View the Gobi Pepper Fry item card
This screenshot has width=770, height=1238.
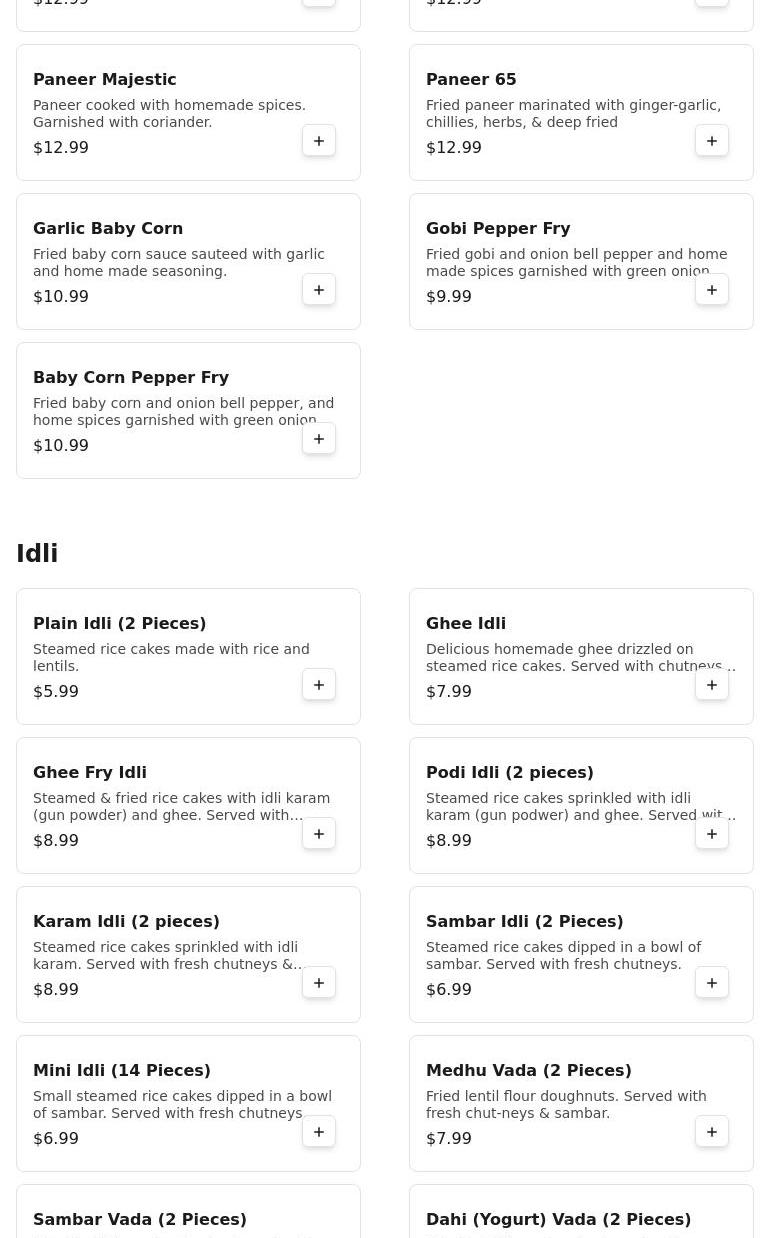pyautogui.click(x=581, y=261)
